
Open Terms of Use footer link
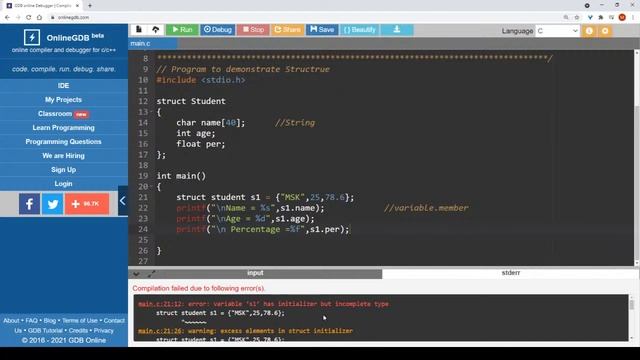pos(80,321)
